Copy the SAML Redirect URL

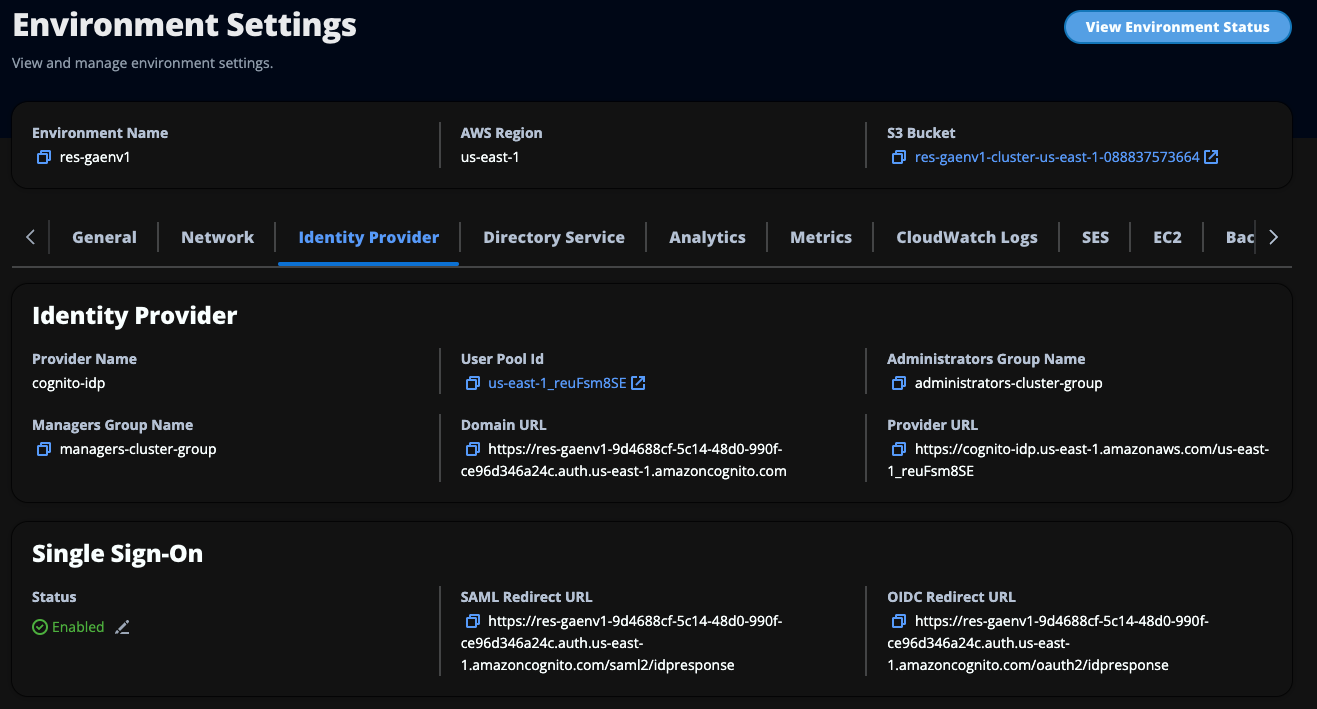(x=471, y=620)
